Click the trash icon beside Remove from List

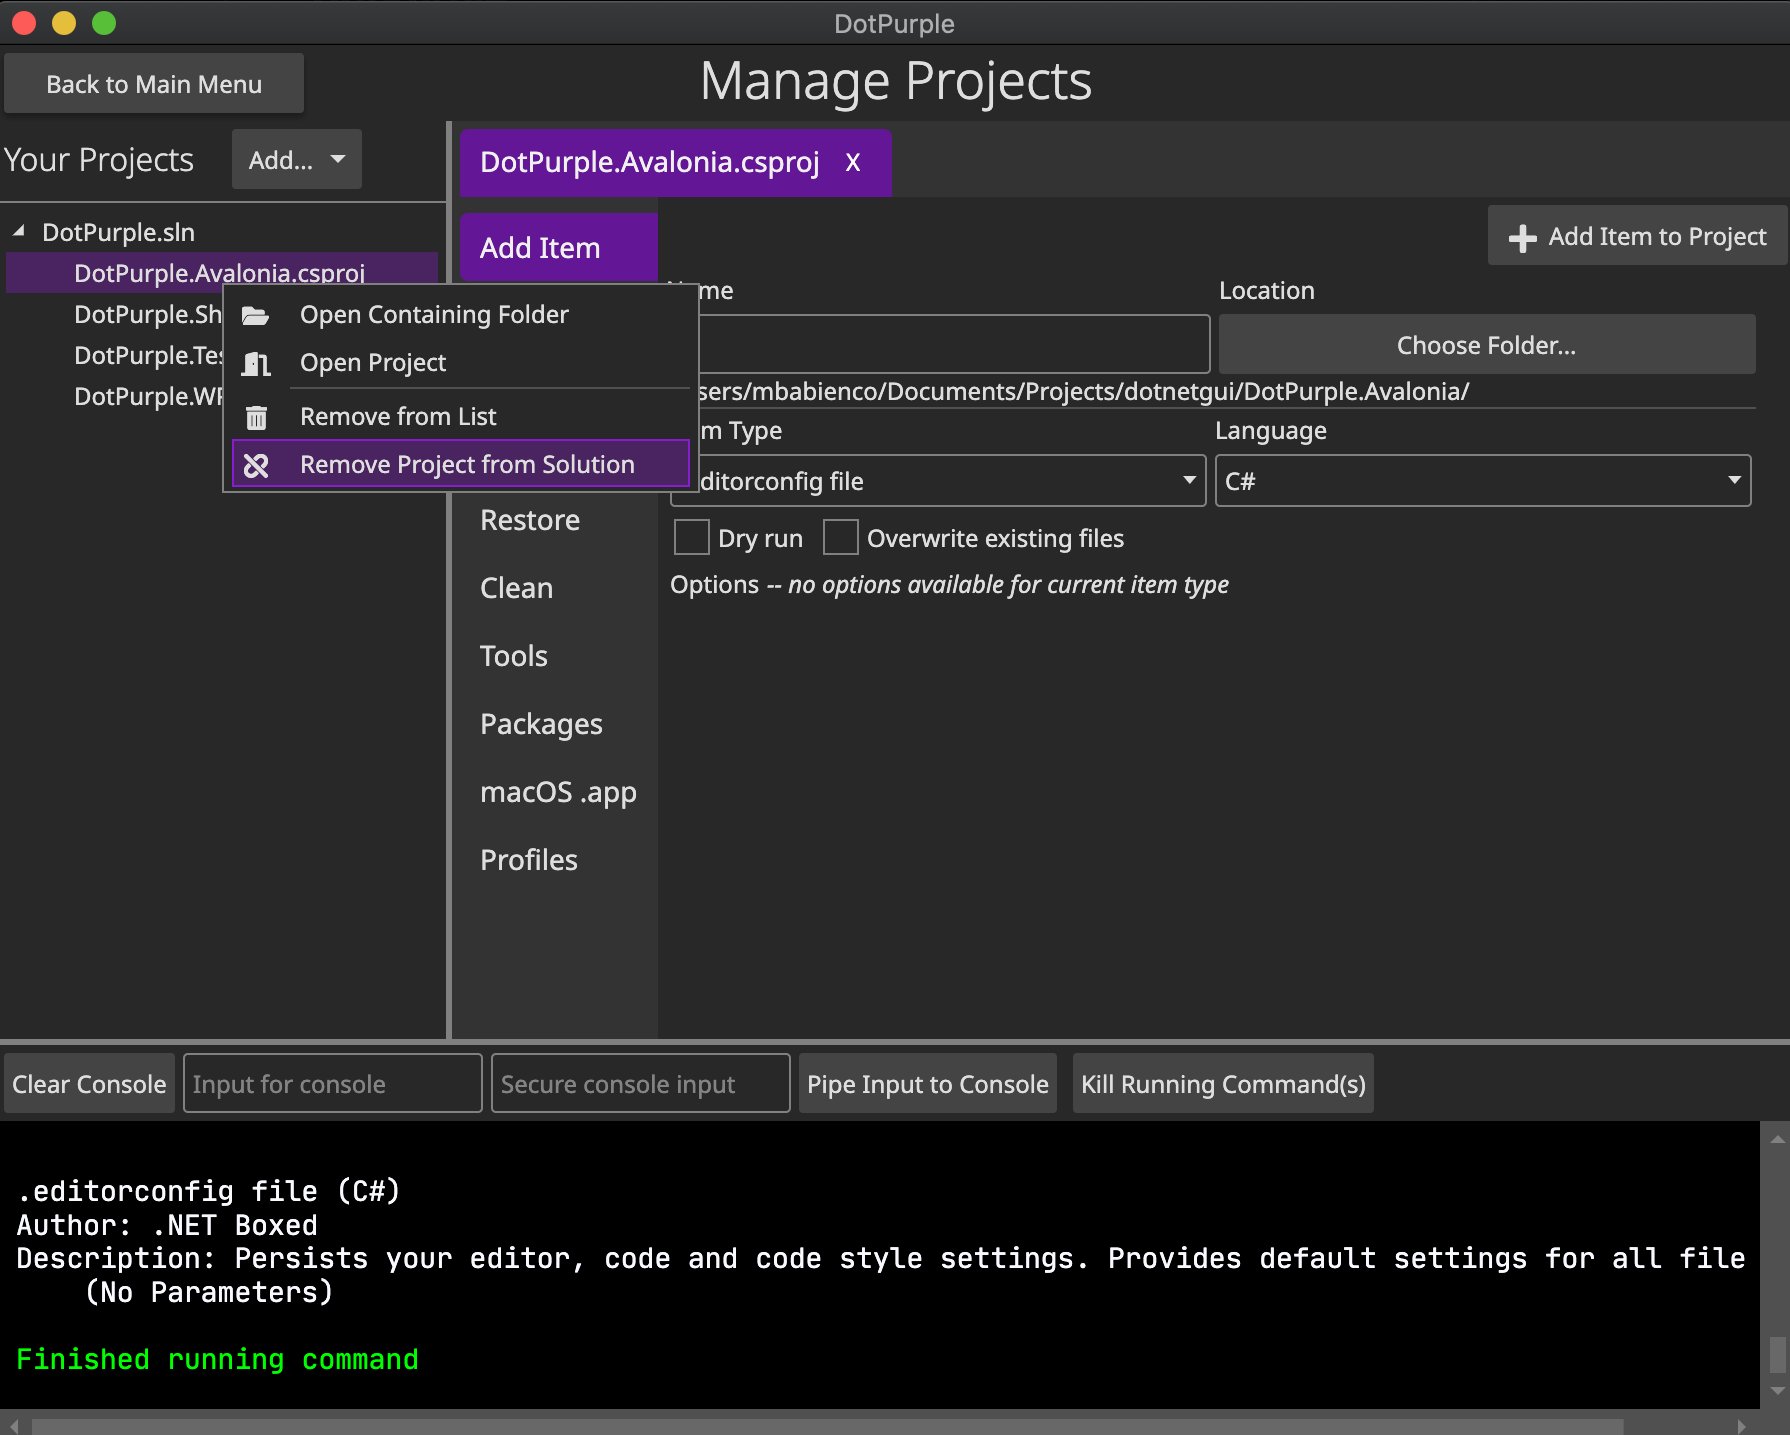point(256,417)
